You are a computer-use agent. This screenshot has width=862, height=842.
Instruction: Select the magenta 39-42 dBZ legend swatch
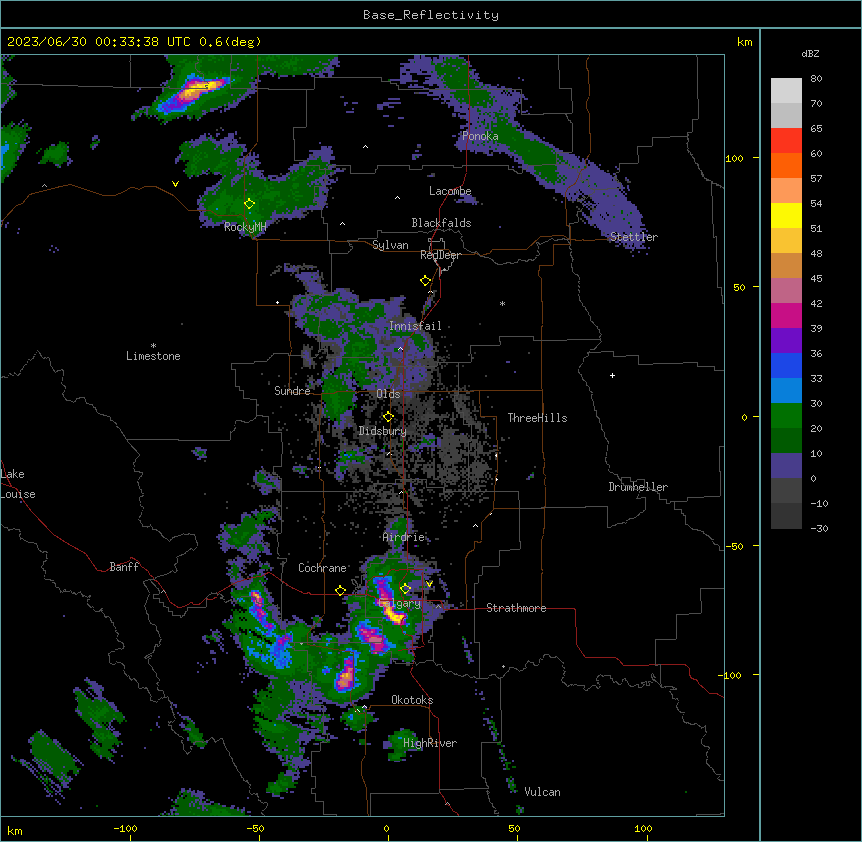[x=786, y=315]
